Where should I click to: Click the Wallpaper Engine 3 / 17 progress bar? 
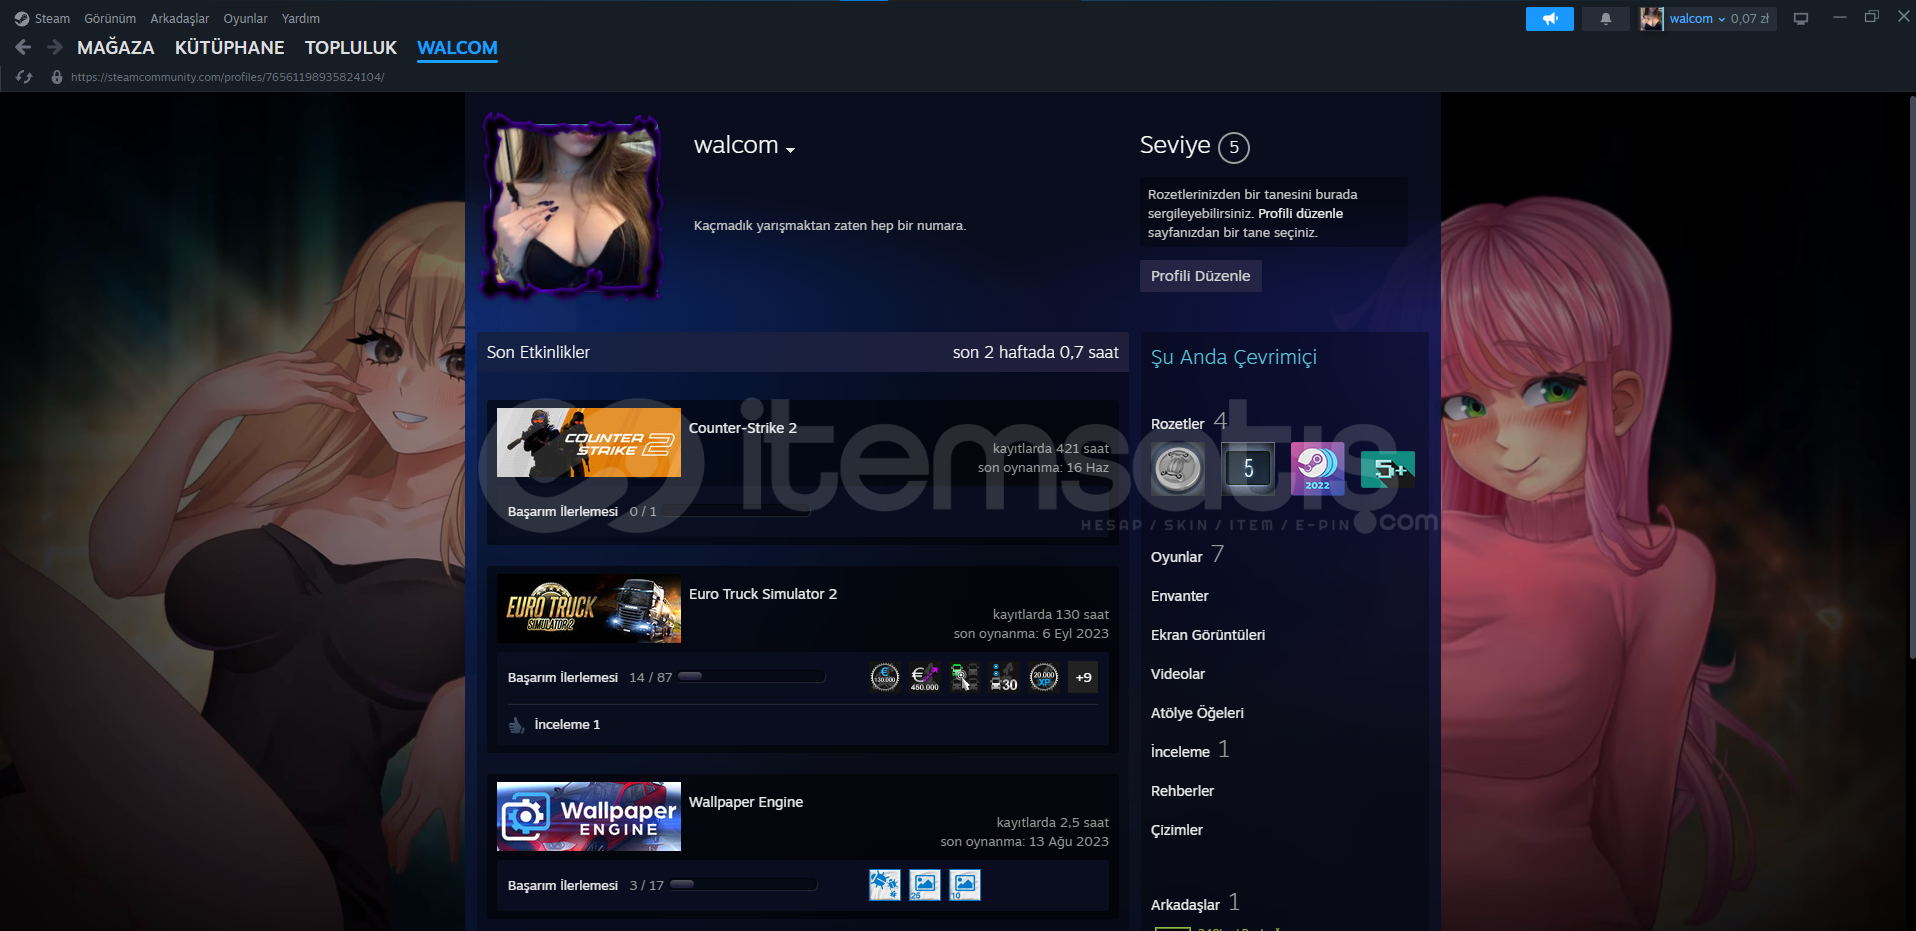[x=743, y=885]
